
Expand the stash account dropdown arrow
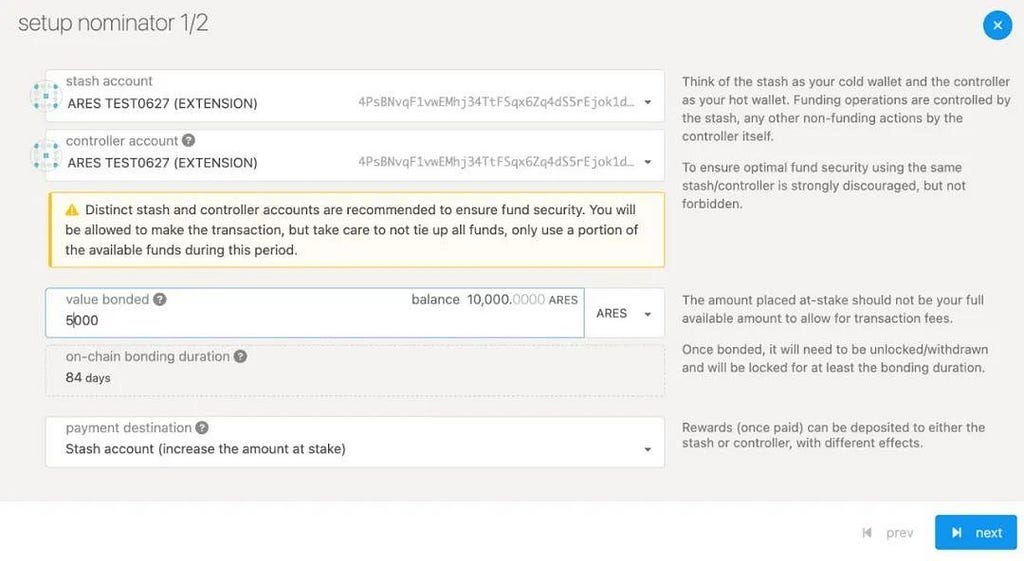pos(648,103)
